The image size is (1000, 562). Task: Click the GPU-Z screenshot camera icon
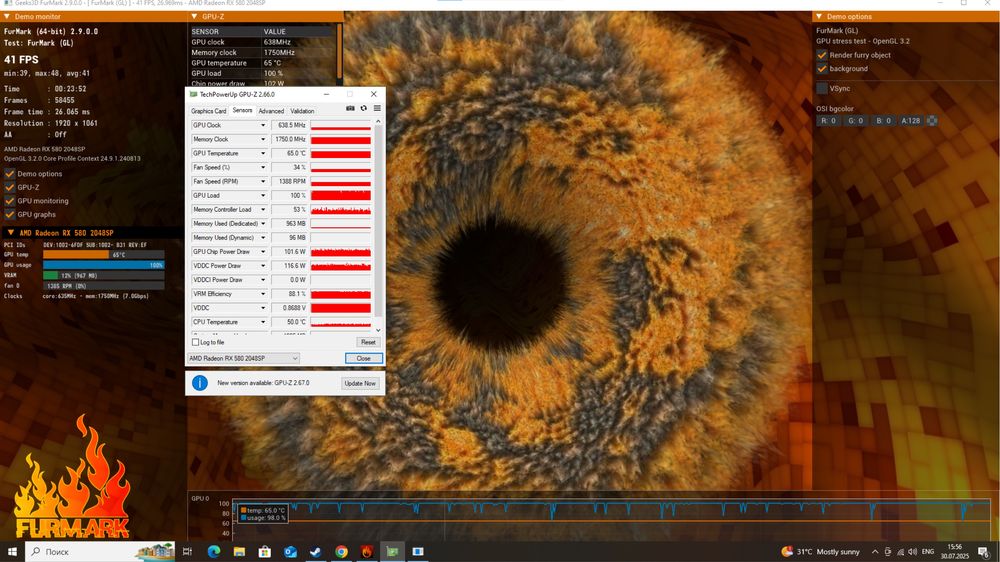[350, 108]
